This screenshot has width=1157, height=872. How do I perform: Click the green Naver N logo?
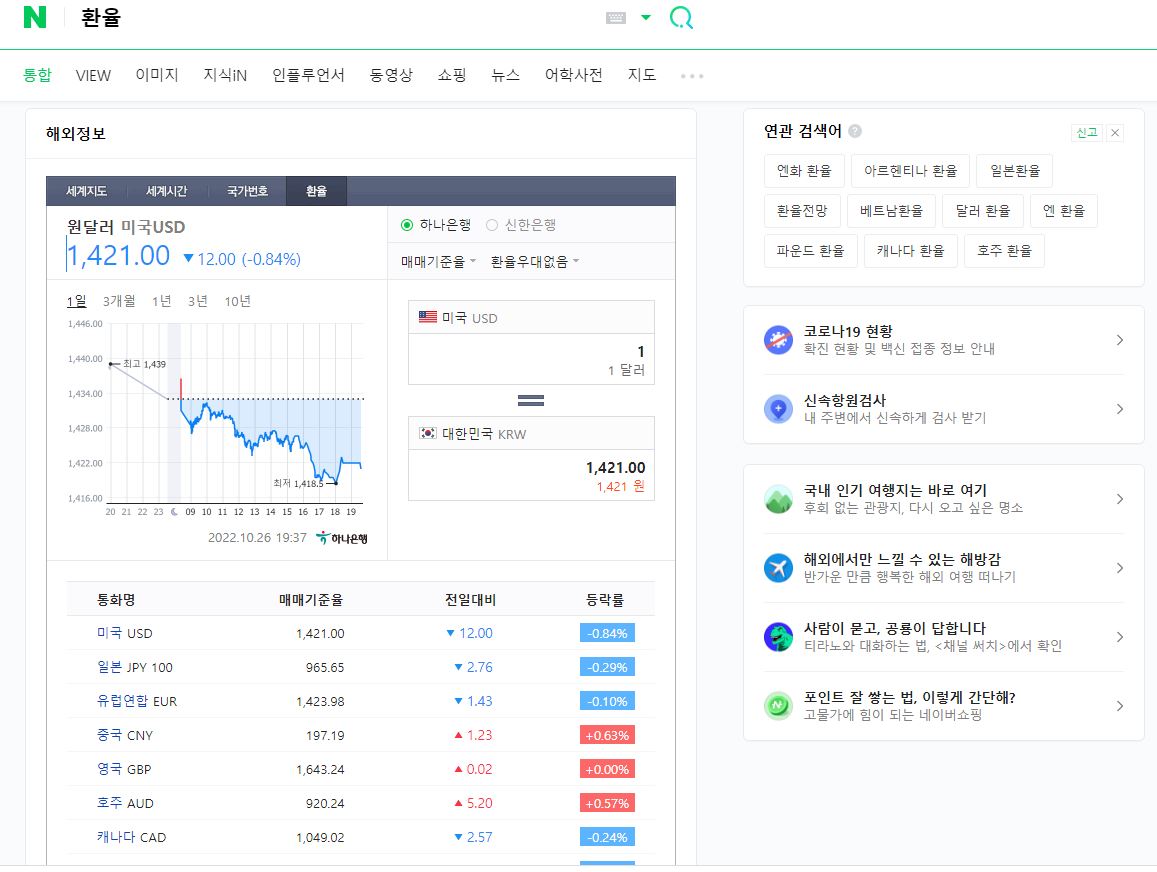[35, 17]
